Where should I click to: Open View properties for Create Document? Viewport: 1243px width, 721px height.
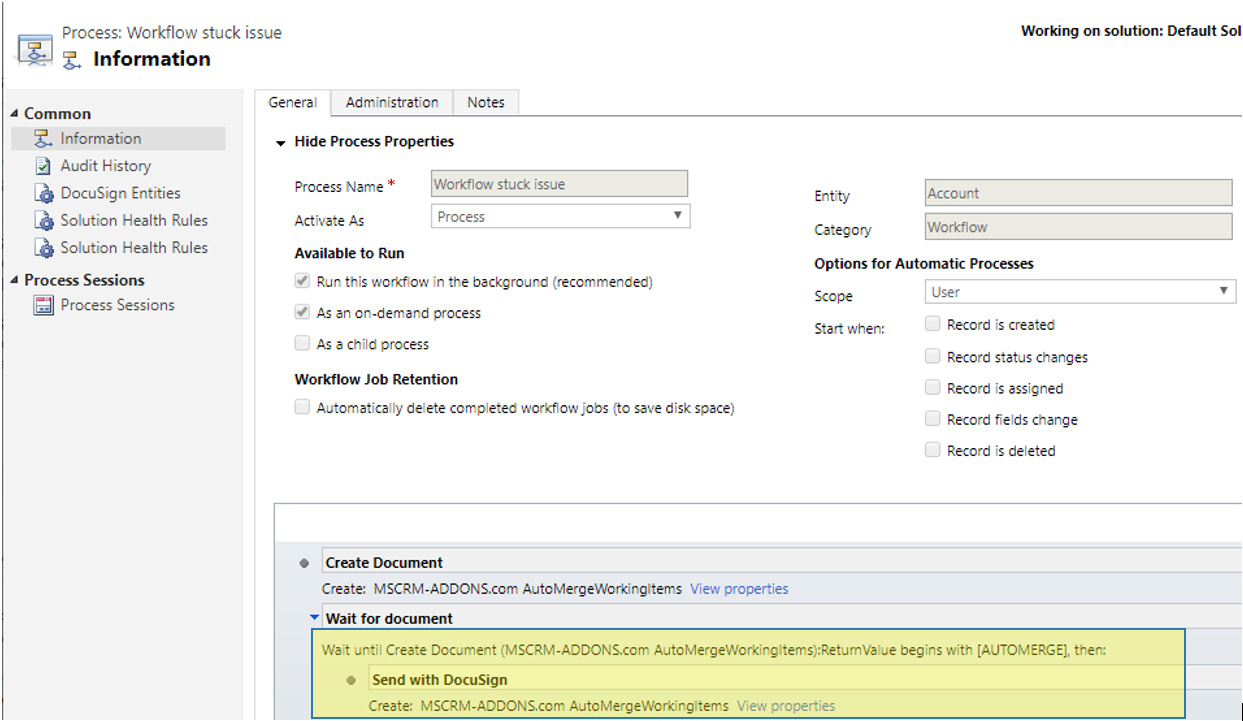click(739, 589)
